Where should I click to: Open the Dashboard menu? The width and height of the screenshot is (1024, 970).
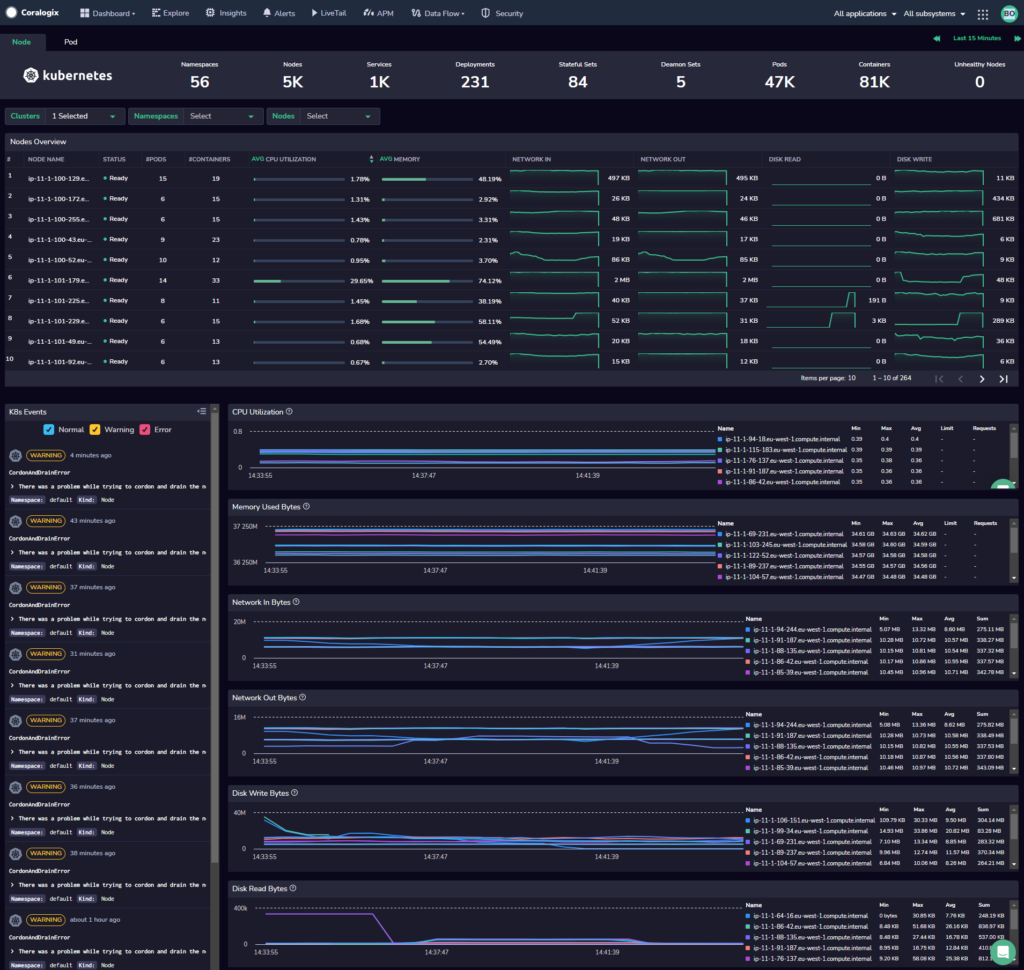pos(108,13)
